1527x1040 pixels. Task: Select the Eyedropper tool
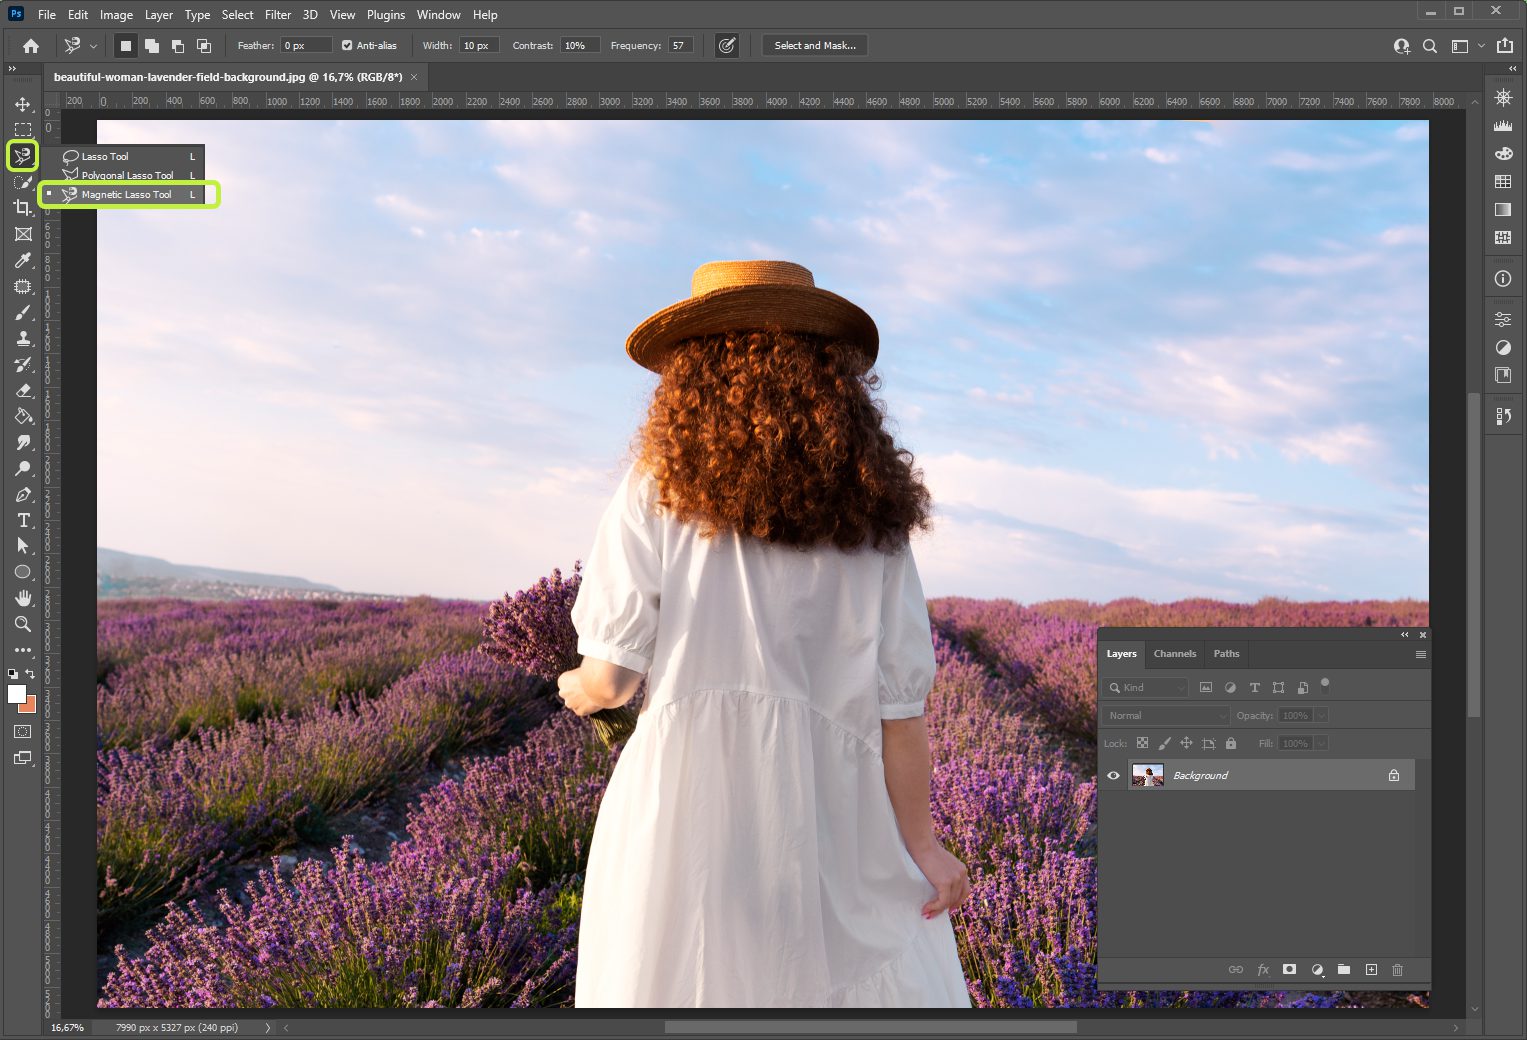coord(23,260)
